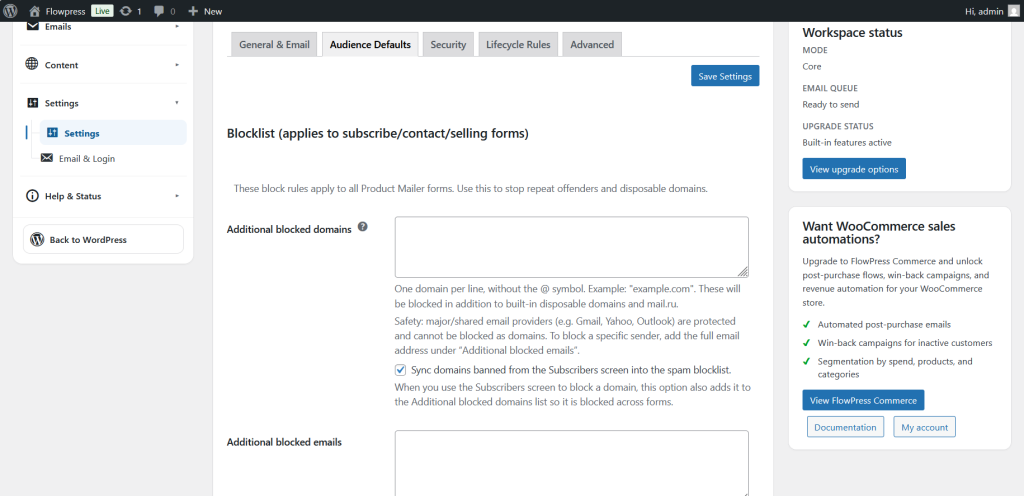1024x496 pixels.
Task: Switch to the Advanced tab
Action: pos(592,44)
